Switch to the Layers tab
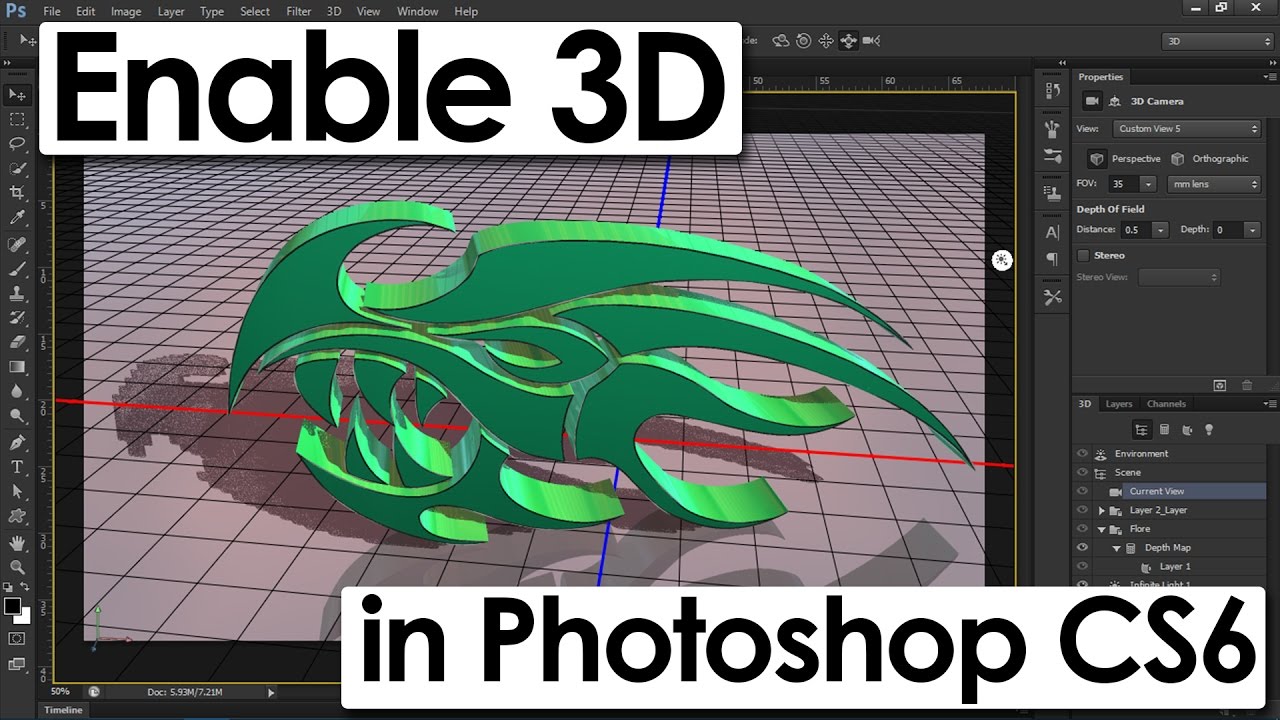 (1119, 404)
